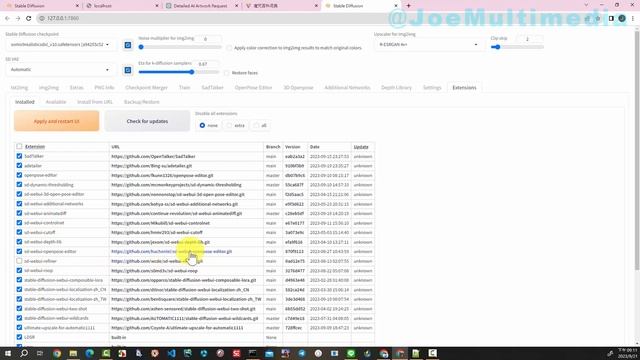The image size is (640, 360).
Task: Click refresh icon next to SD VAE dropdown
Action: click(x=128, y=70)
